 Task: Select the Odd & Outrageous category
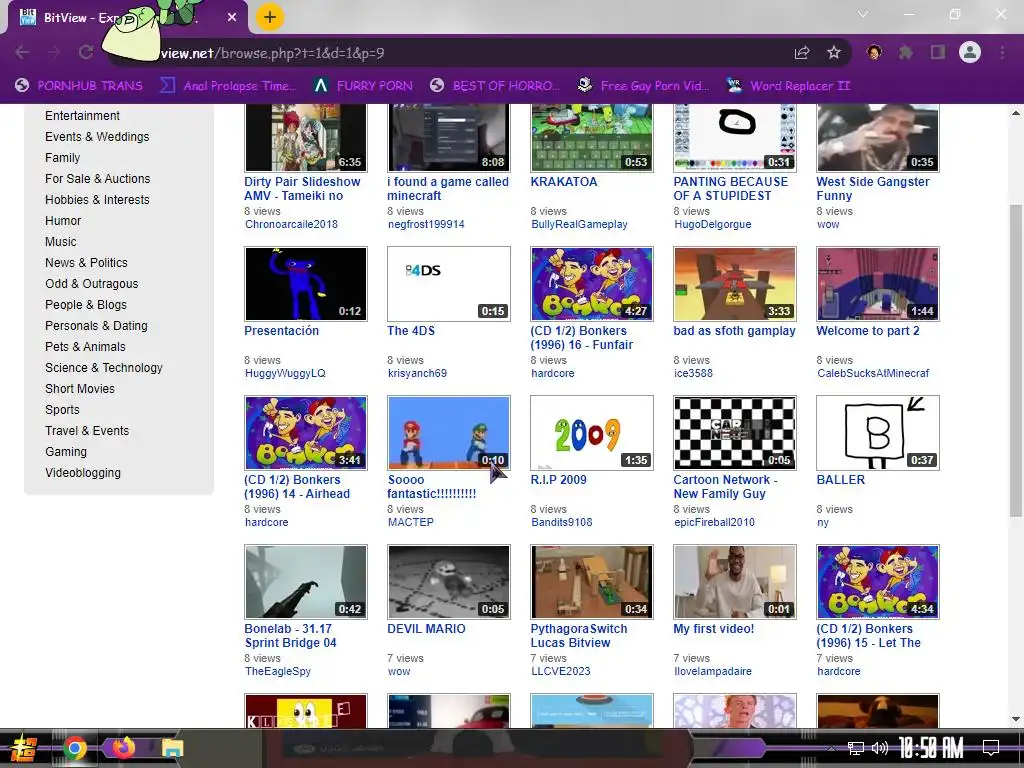[91, 283]
